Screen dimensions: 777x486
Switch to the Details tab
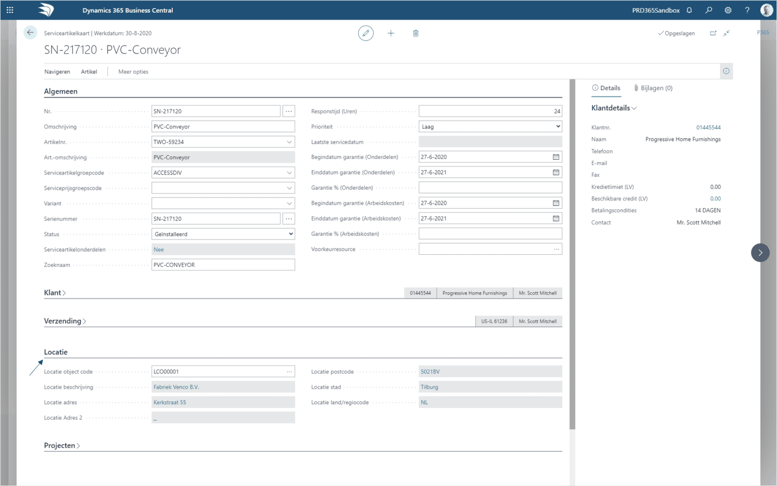(x=606, y=88)
